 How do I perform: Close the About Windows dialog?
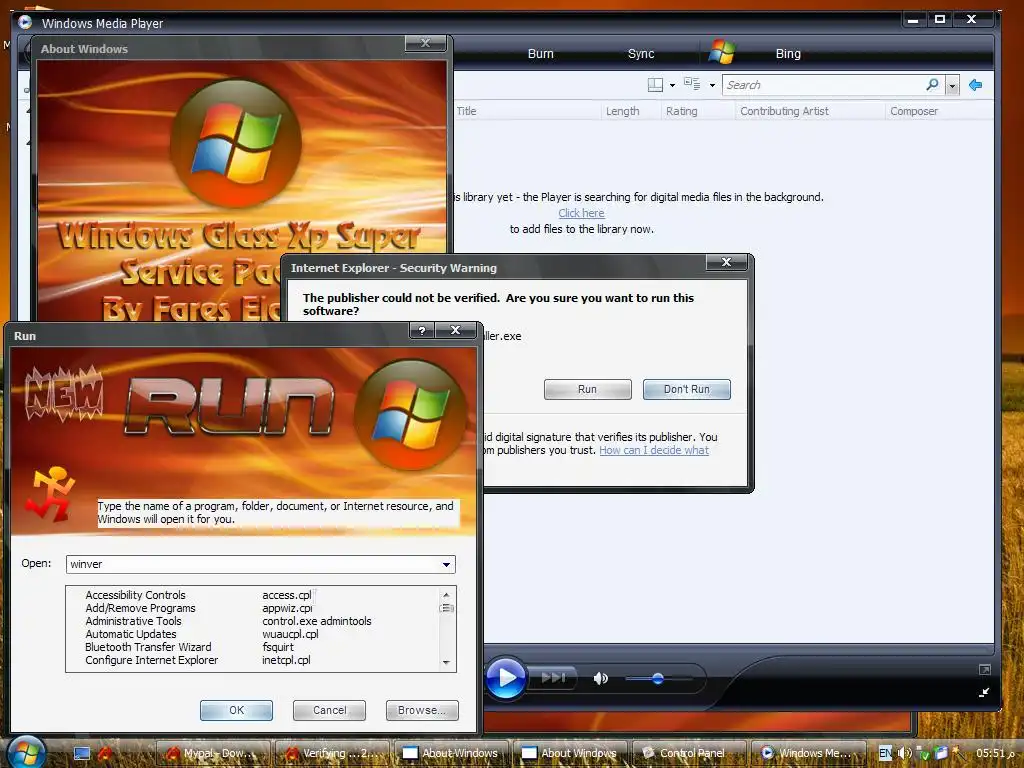coord(425,43)
